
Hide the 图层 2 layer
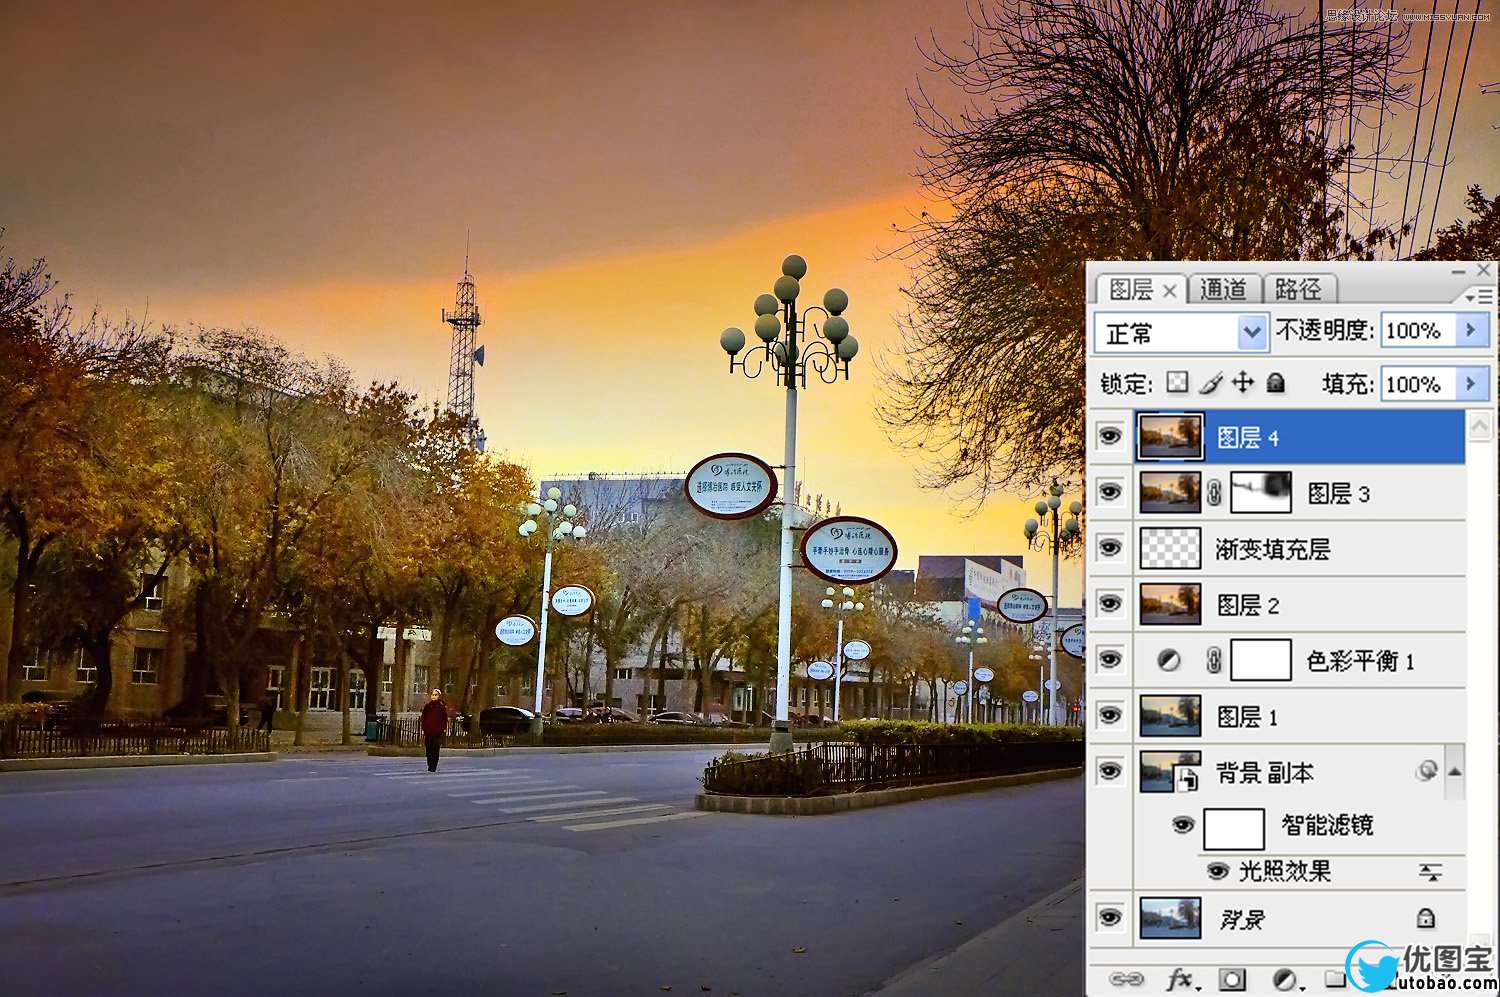tap(1109, 604)
